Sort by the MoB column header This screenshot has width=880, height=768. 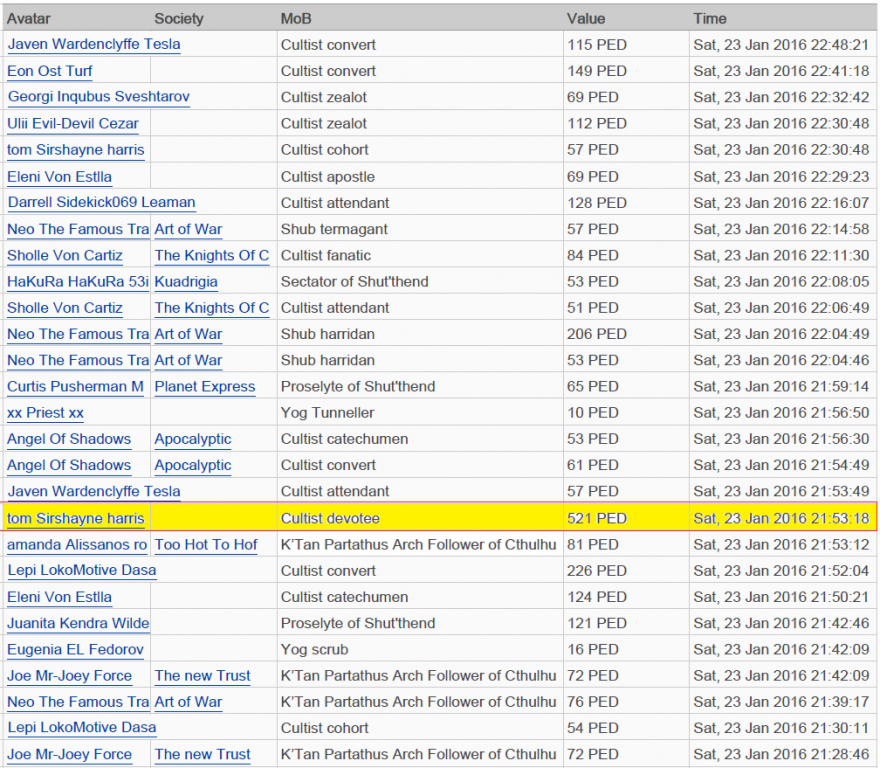pyautogui.click(x=296, y=18)
